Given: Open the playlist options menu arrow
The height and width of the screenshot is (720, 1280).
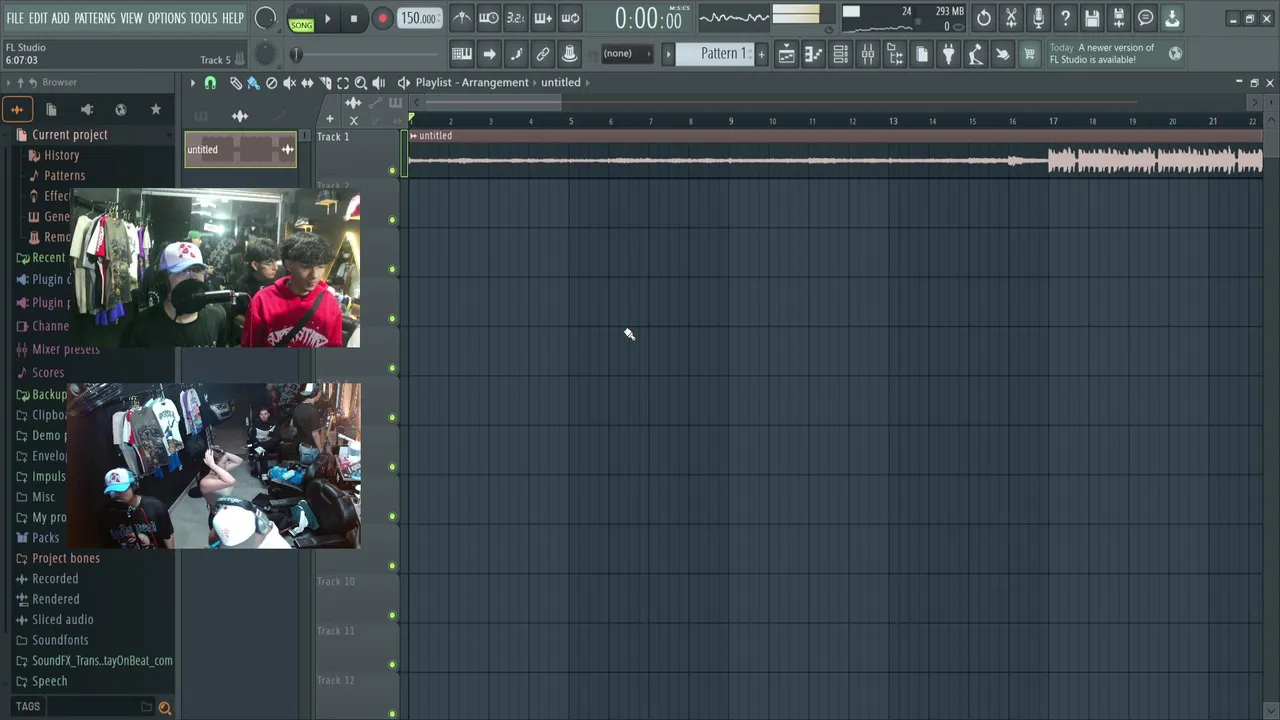Looking at the screenshot, I should 192,83.
